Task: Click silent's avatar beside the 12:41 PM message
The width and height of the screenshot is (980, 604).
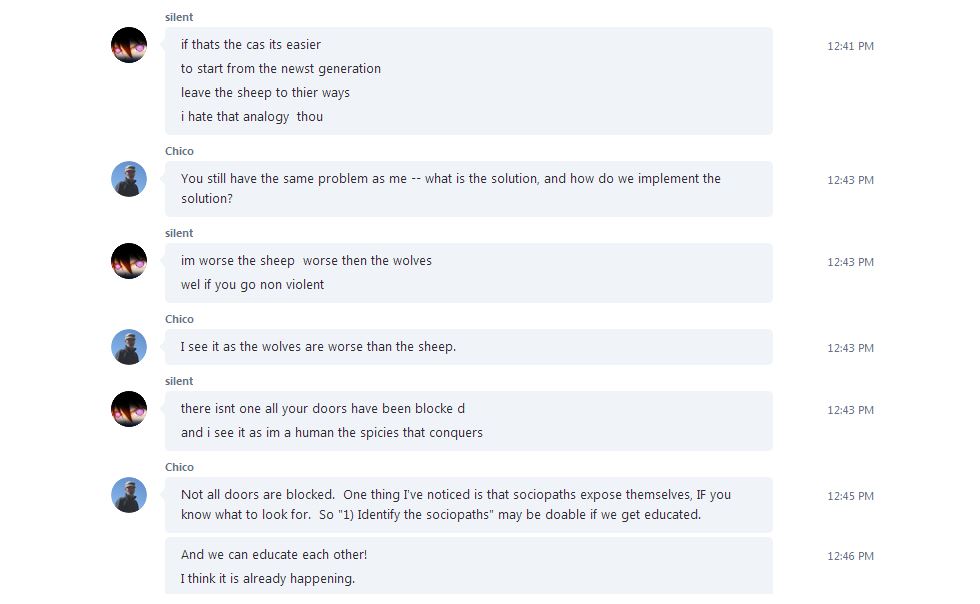Action: 129,45
